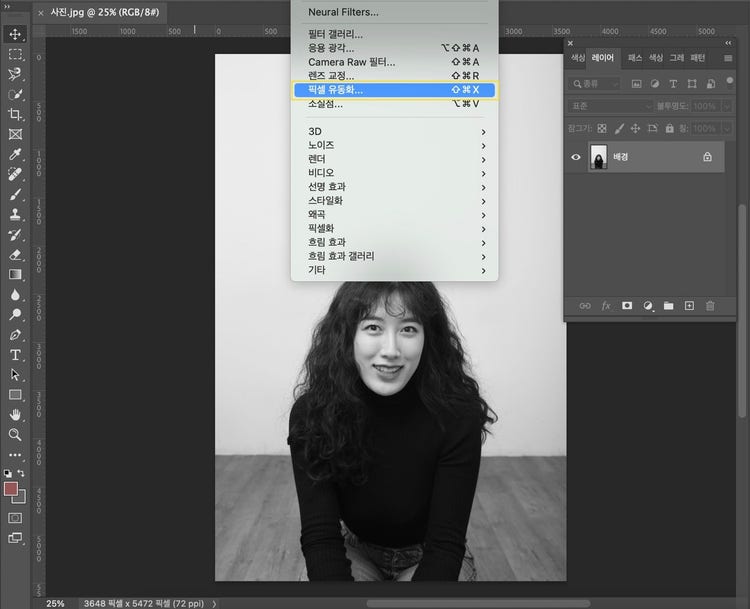Hide the 배경 layer with eye icon

pyautogui.click(x=575, y=157)
